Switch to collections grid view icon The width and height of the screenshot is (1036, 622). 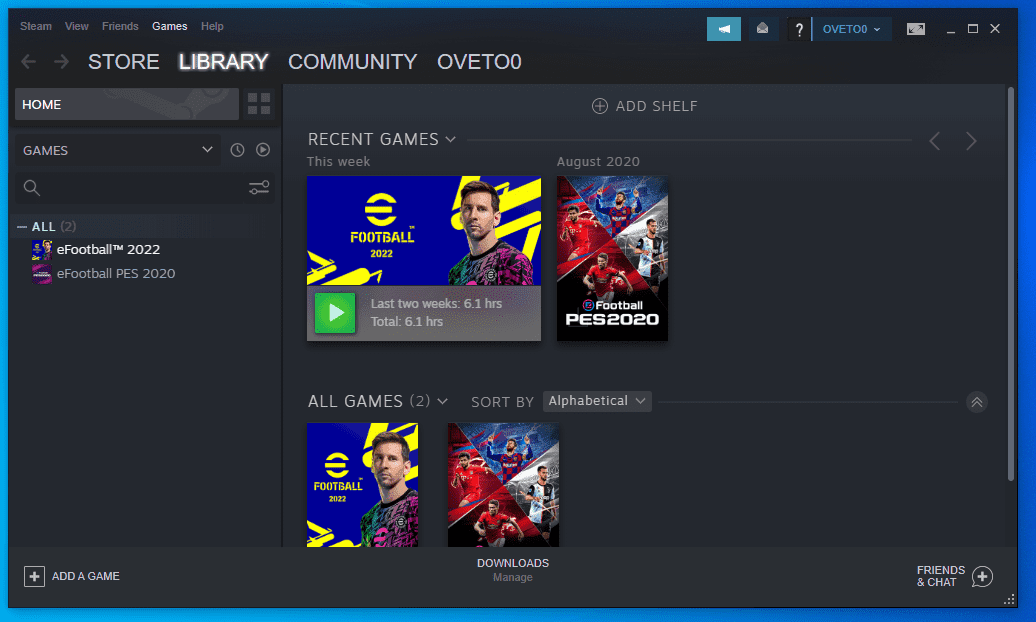[259, 104]
